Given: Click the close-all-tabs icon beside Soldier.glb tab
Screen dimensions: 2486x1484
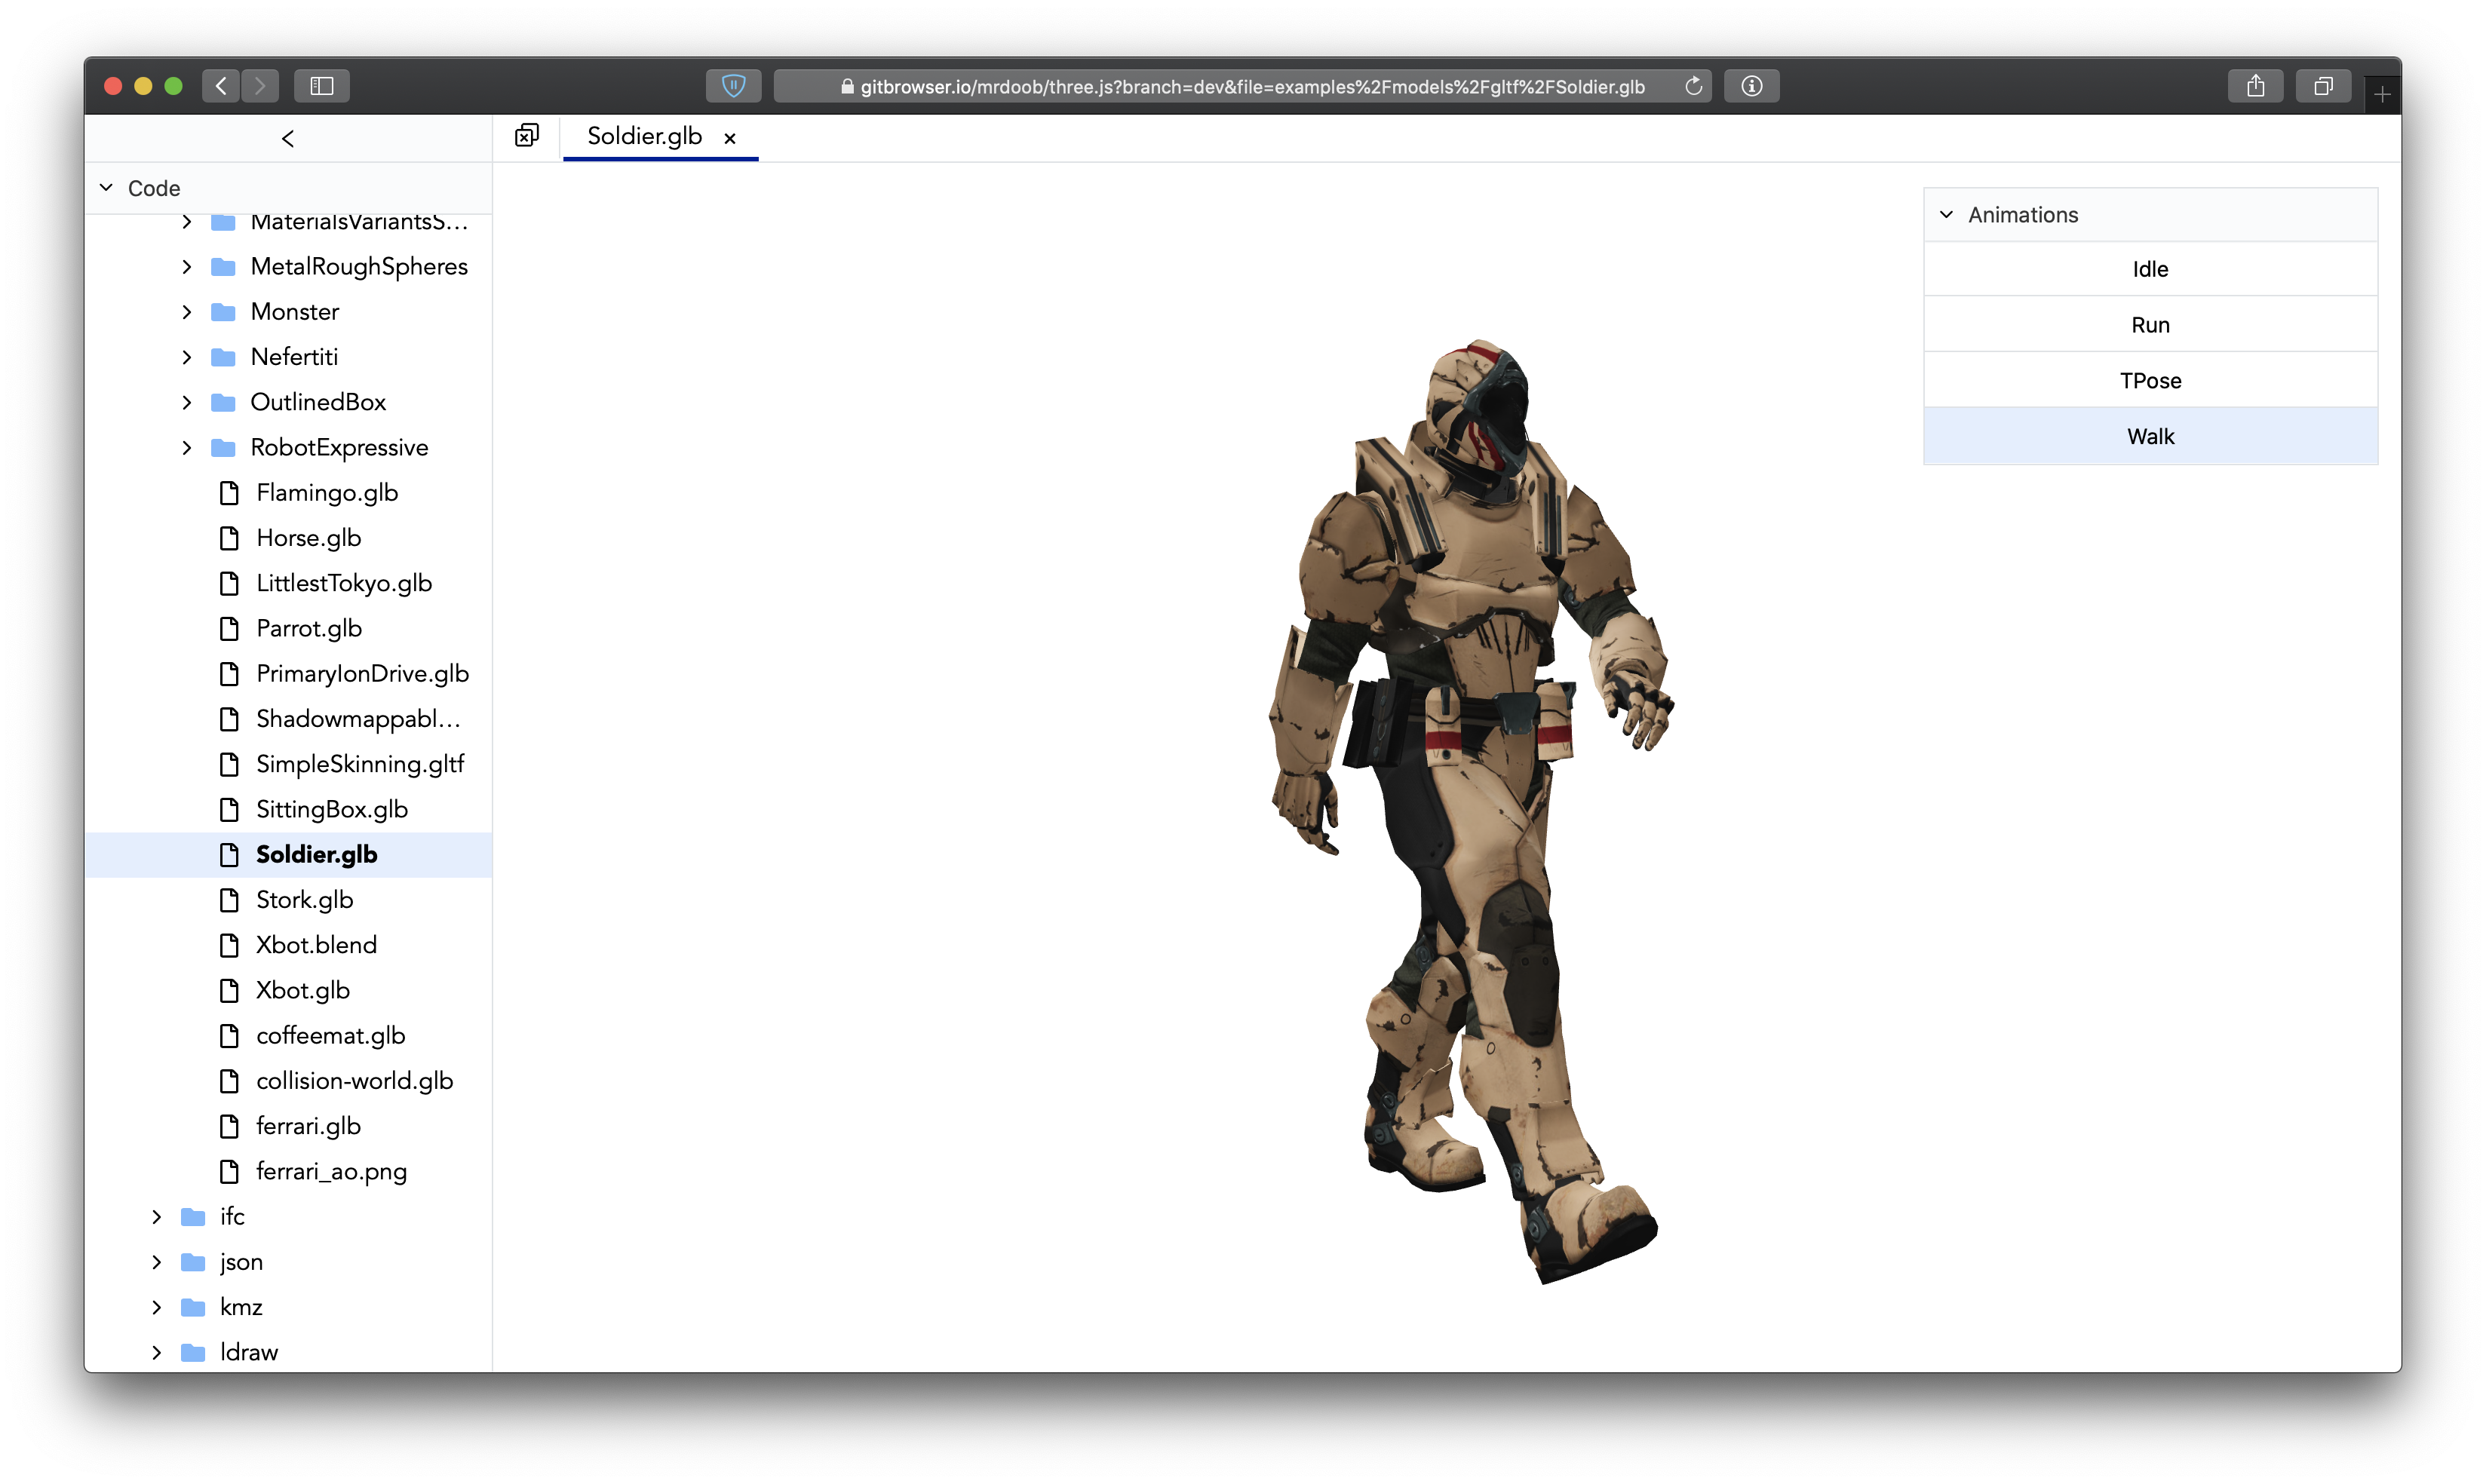Looking at the screenshot, I should (x=527, y=136).
